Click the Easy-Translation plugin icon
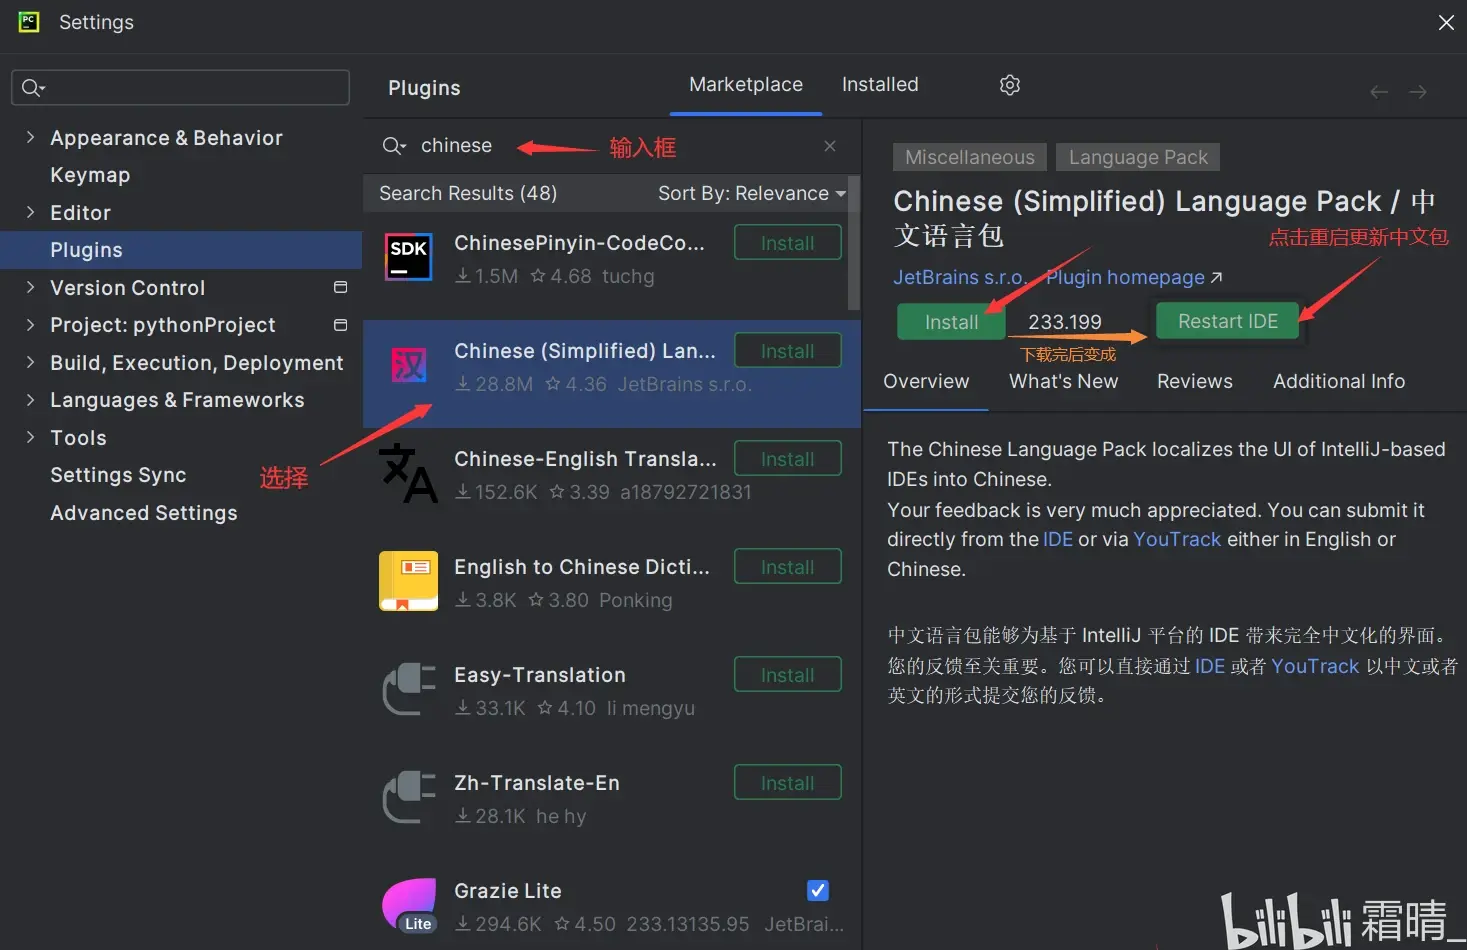Screen dimensions: 1467x950 (407, 689)
